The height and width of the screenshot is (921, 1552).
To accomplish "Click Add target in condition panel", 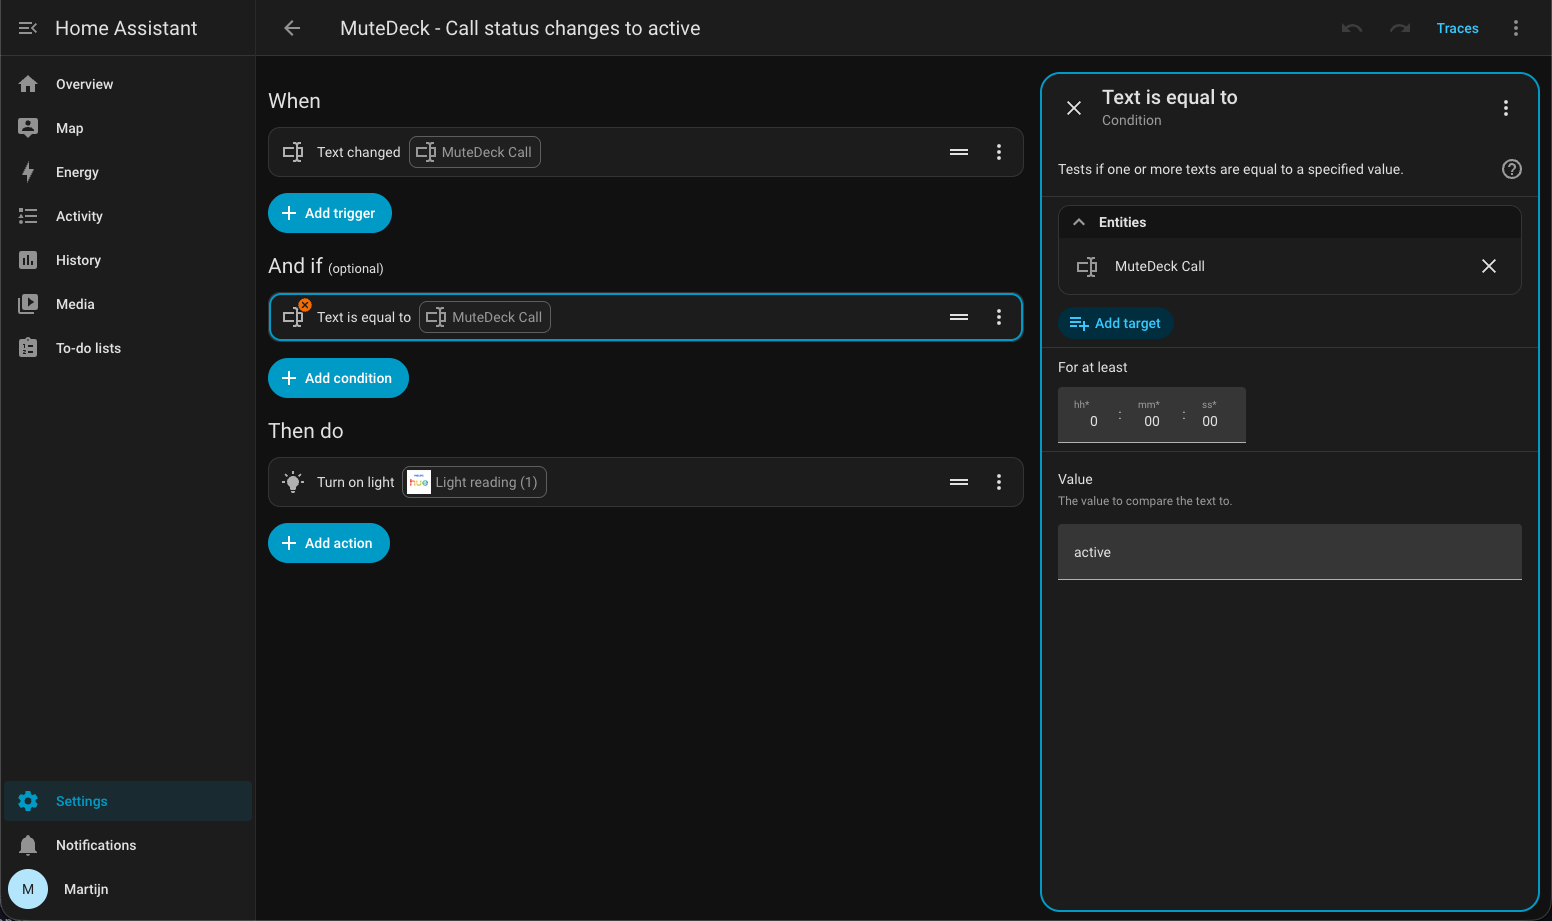I will 1115,323.
